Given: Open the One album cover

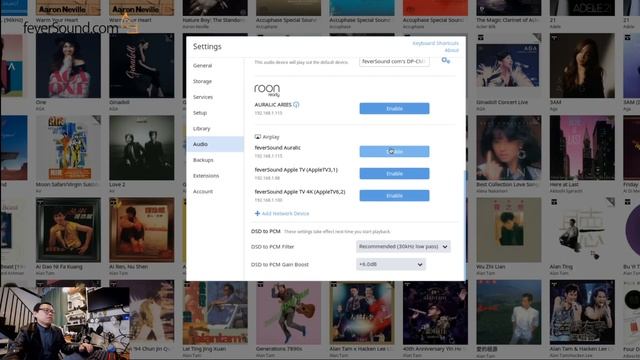Looking at the screenshot, I should point(68,65).
